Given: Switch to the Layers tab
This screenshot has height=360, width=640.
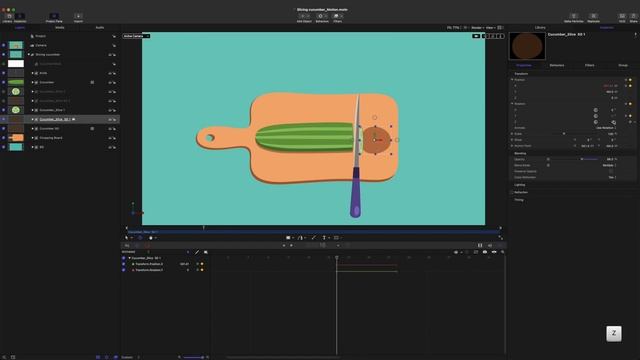Looking at the screenshot, I should 20,28.
